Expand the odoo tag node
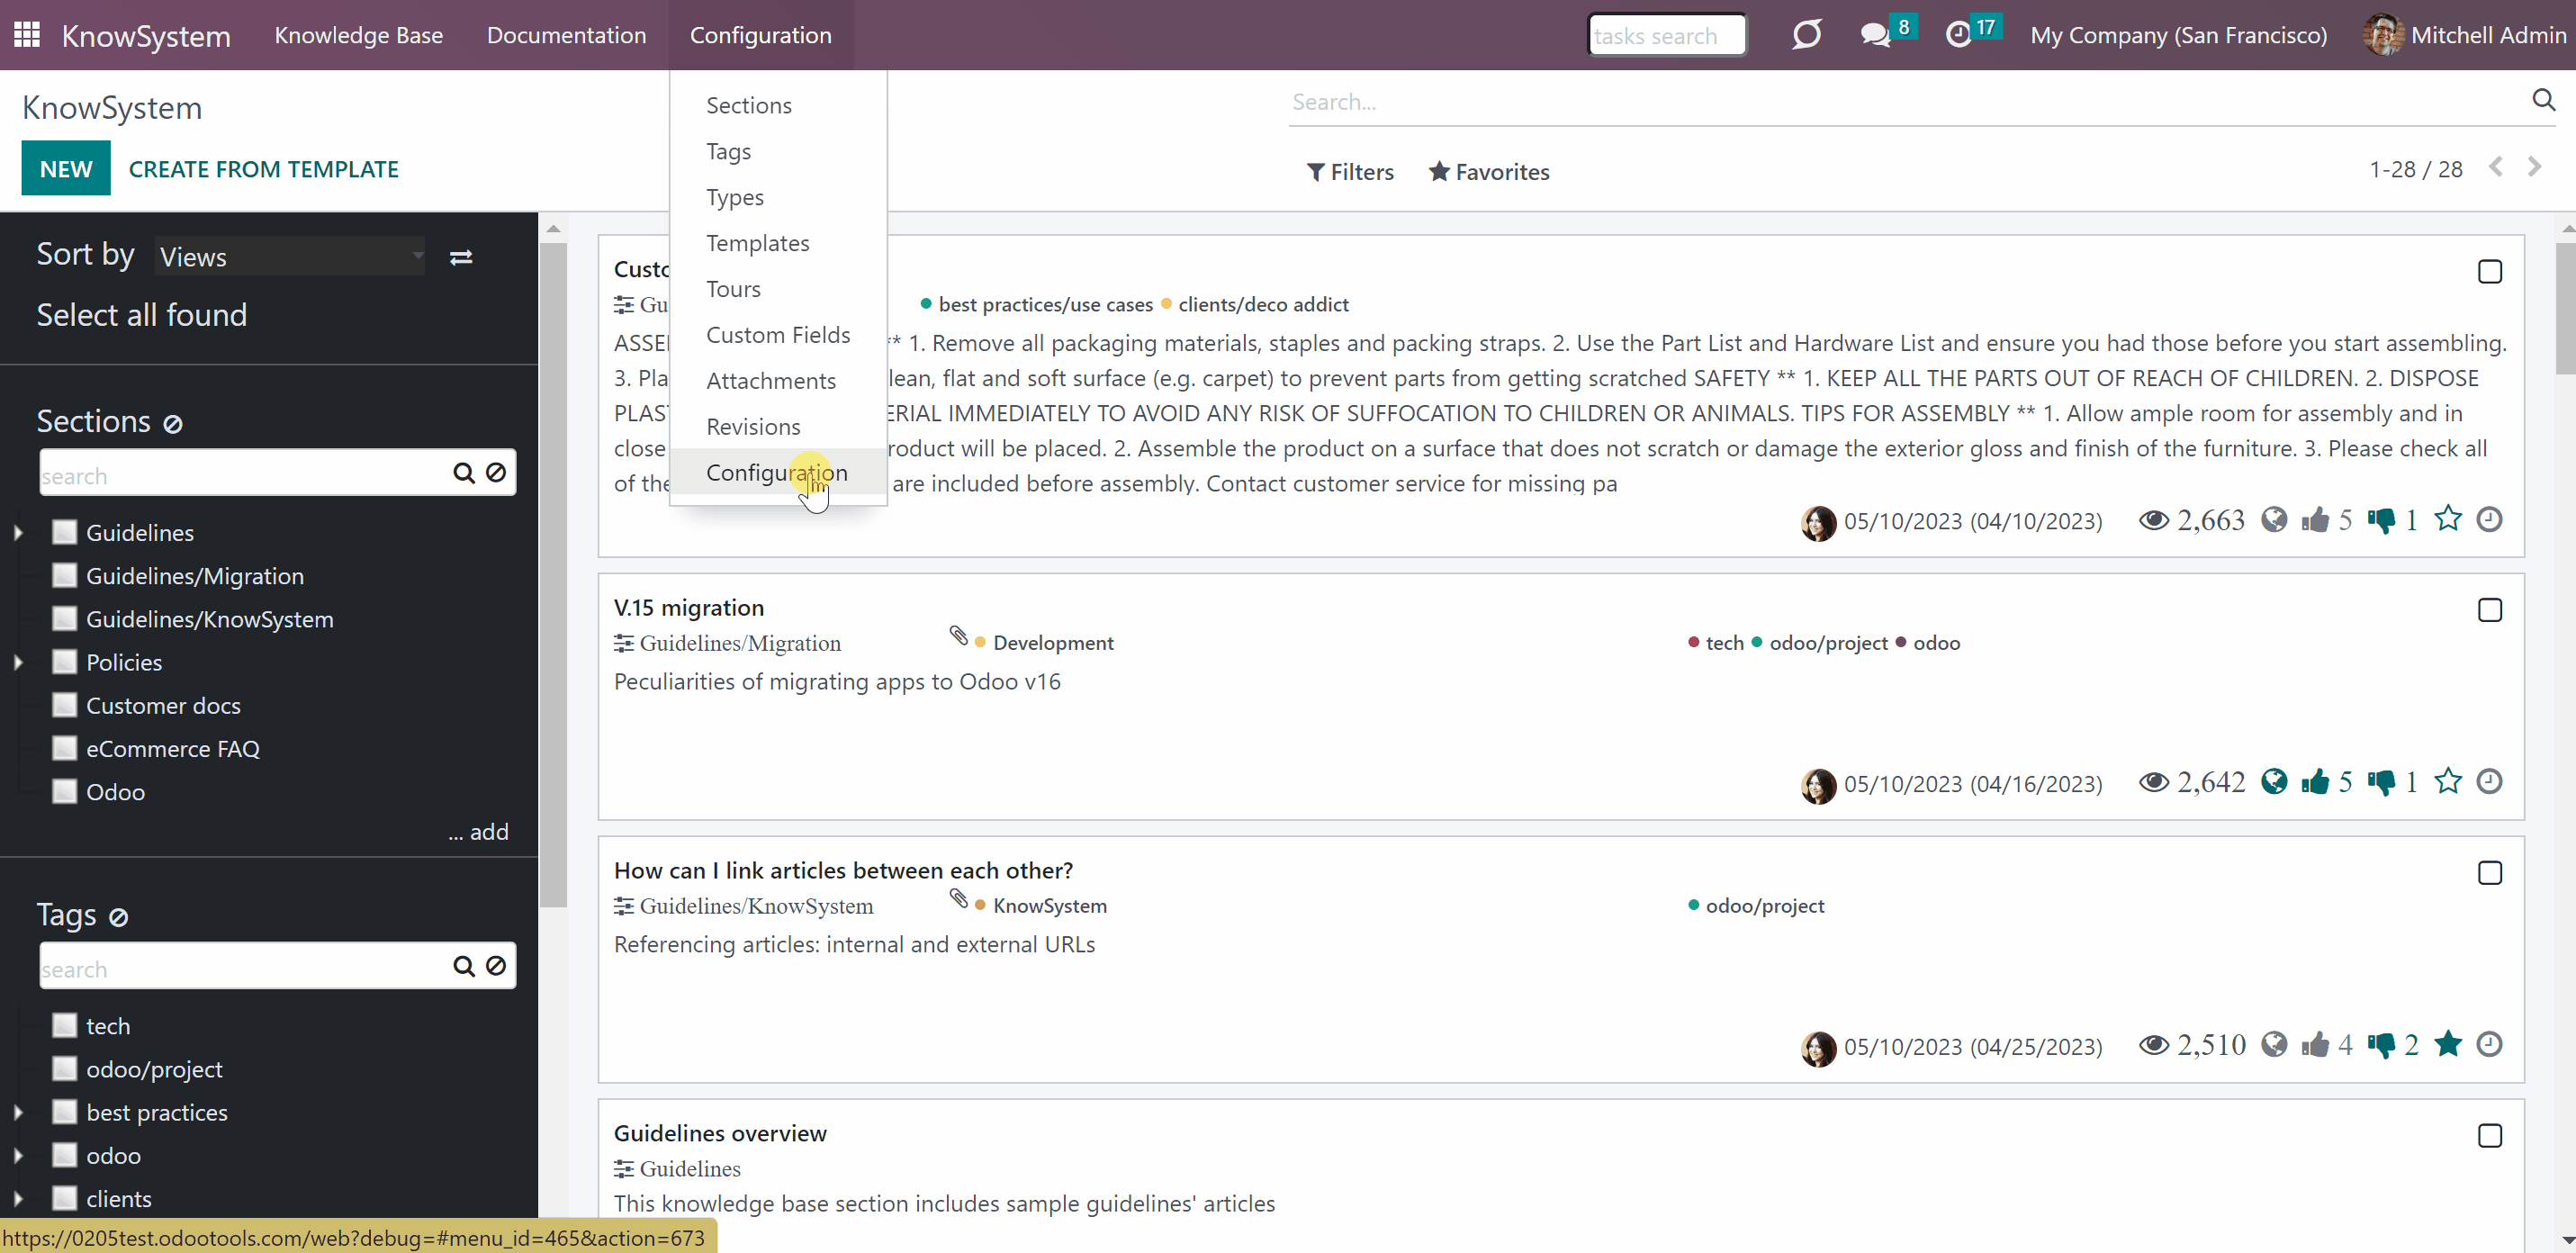The image size is (2576, 1253). (18, 1155)
